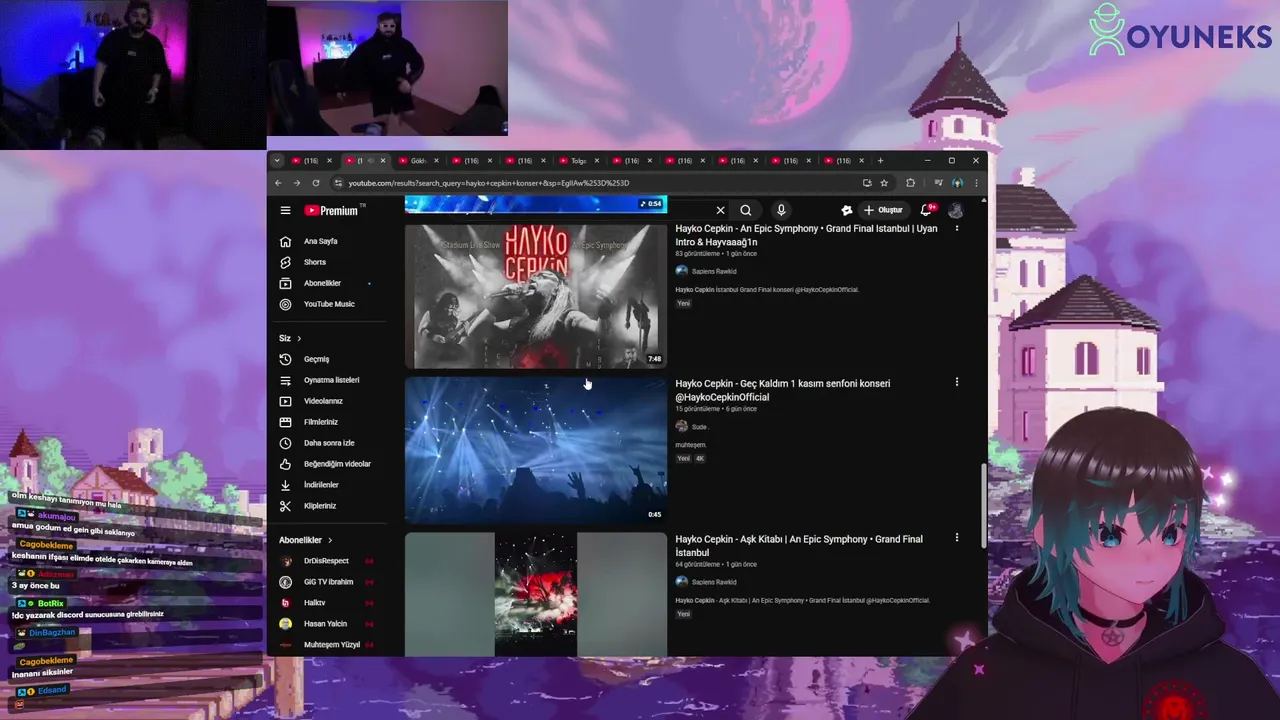Screen dimensions: 1280x720
Task: Open YouTube Music from sidebar
Action: (x=326, y=304)
